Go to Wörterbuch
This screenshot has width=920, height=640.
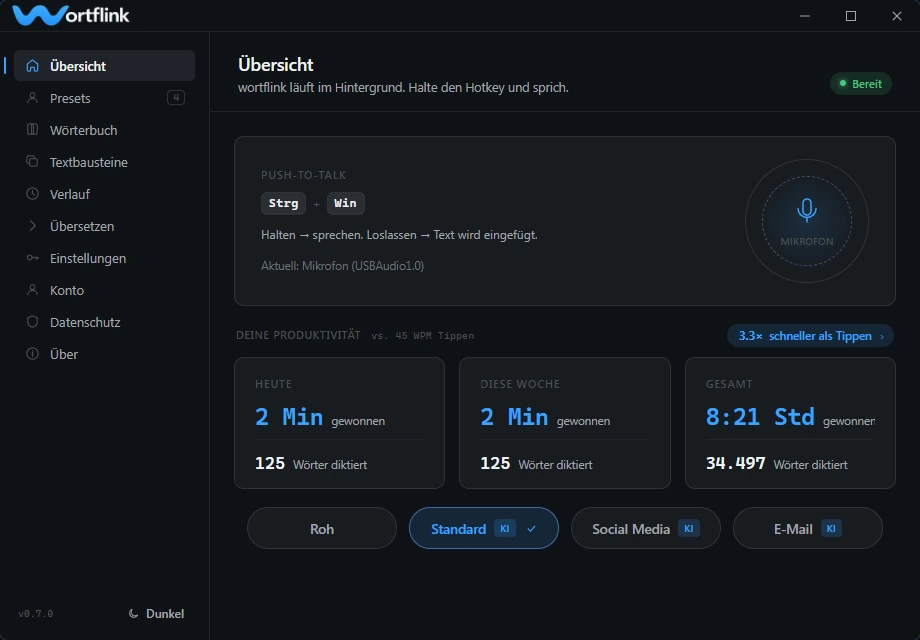pos(104,130)
